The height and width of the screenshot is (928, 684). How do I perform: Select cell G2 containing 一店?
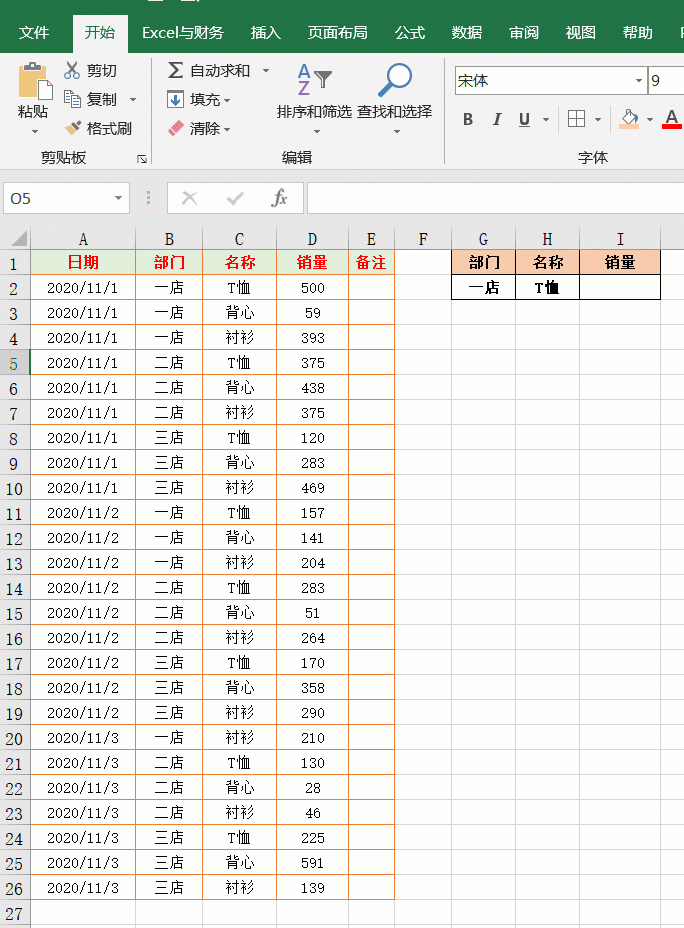[x=483, y=288]
